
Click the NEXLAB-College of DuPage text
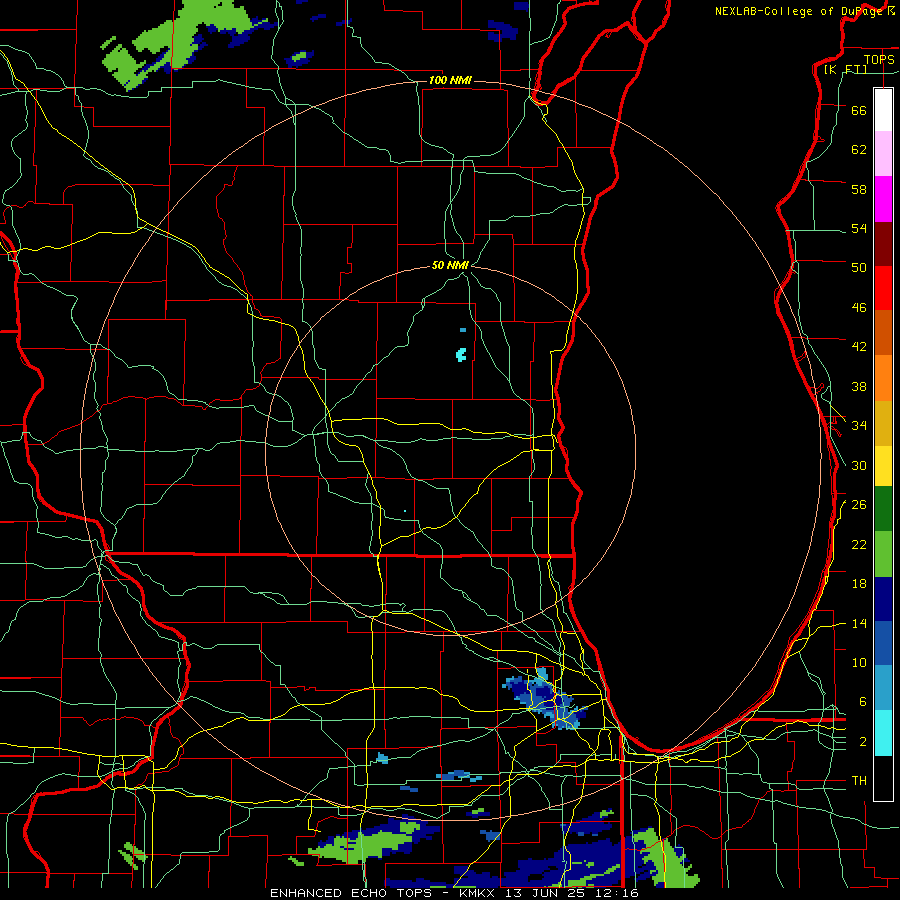tap(798, 11)
